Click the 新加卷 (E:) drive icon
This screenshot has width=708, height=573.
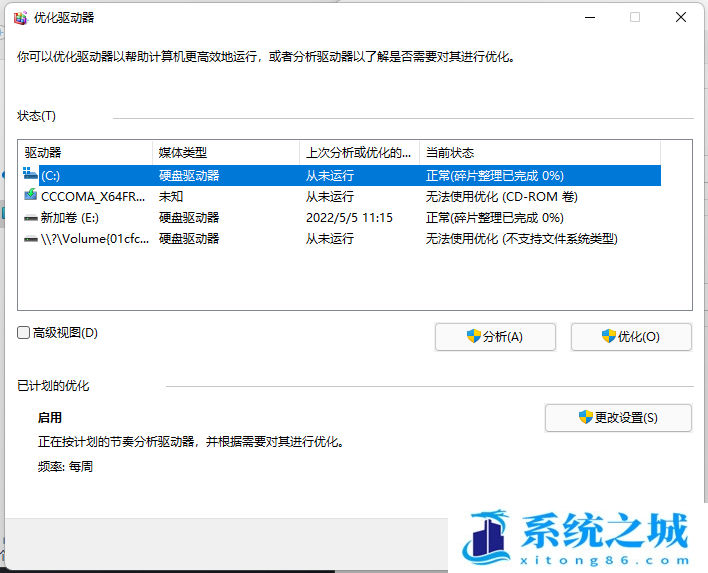click(31, 217)
